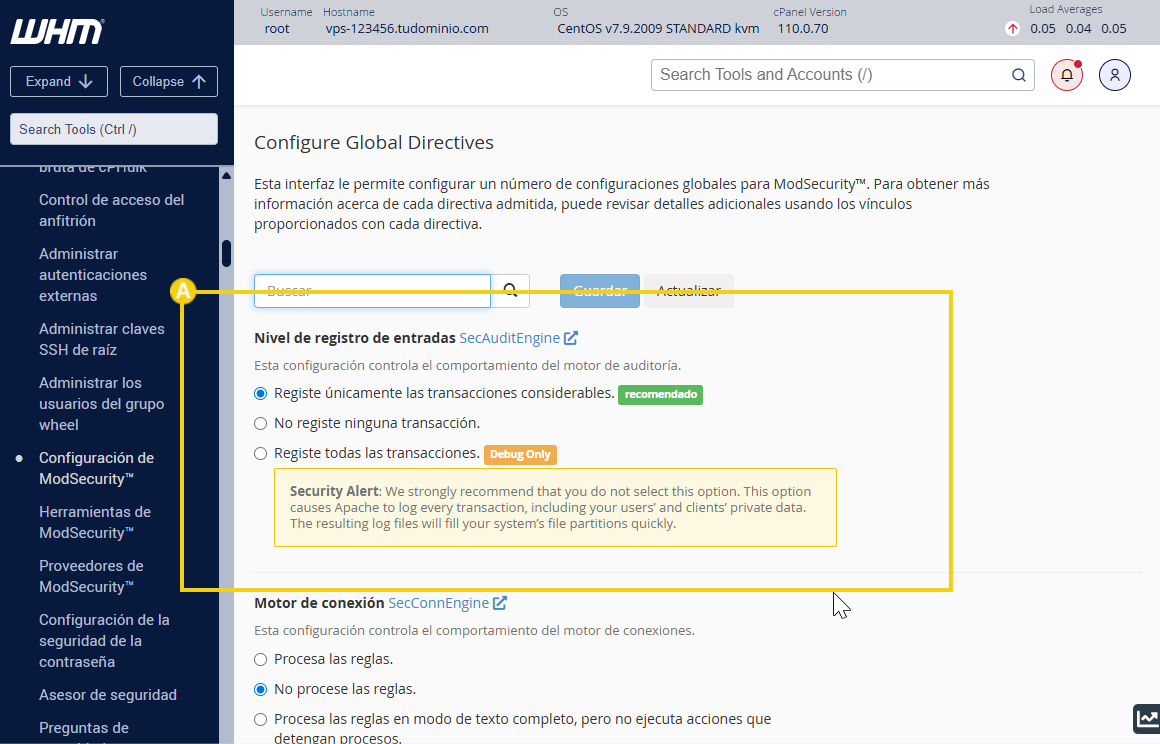The width and height of the screenshot is (1160, 744).
Task: Click the root username value
Action: (x=277, y=29)
